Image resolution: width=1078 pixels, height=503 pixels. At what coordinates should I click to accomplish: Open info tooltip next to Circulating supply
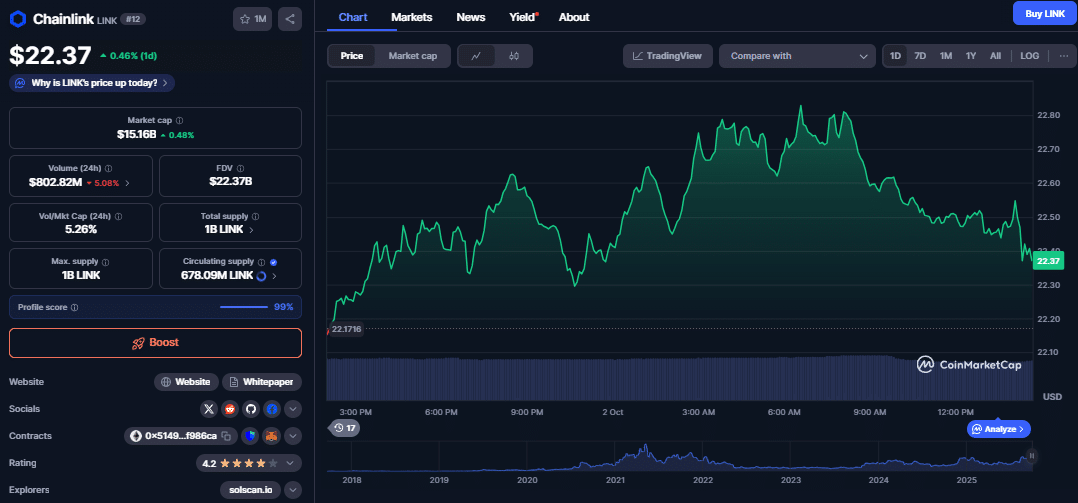(261, 262)
